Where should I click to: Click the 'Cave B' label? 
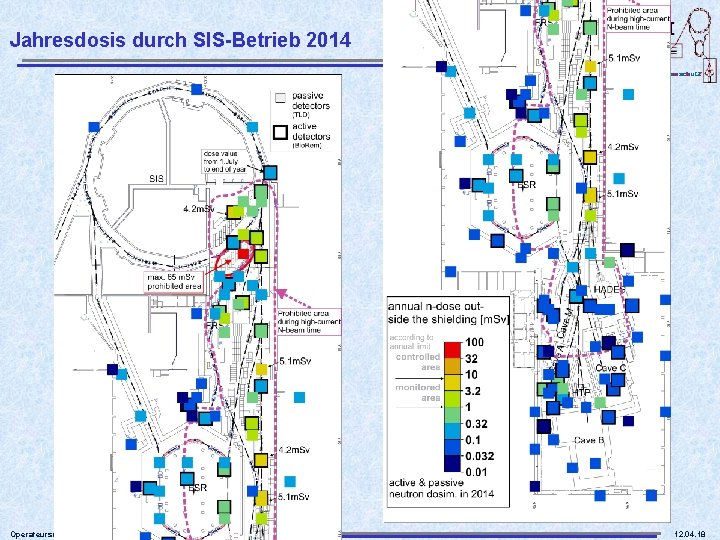589,440
